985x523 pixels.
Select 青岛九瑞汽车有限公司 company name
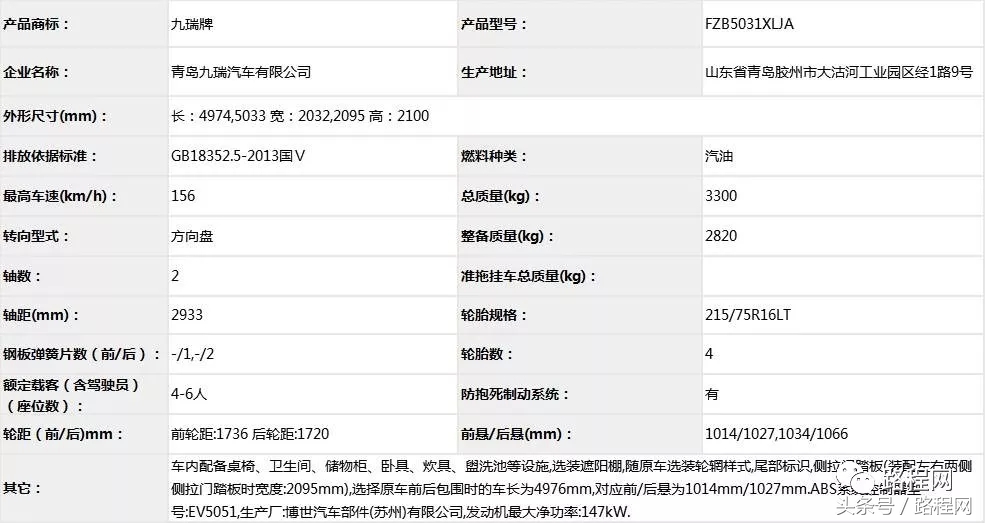pos(241,72)
